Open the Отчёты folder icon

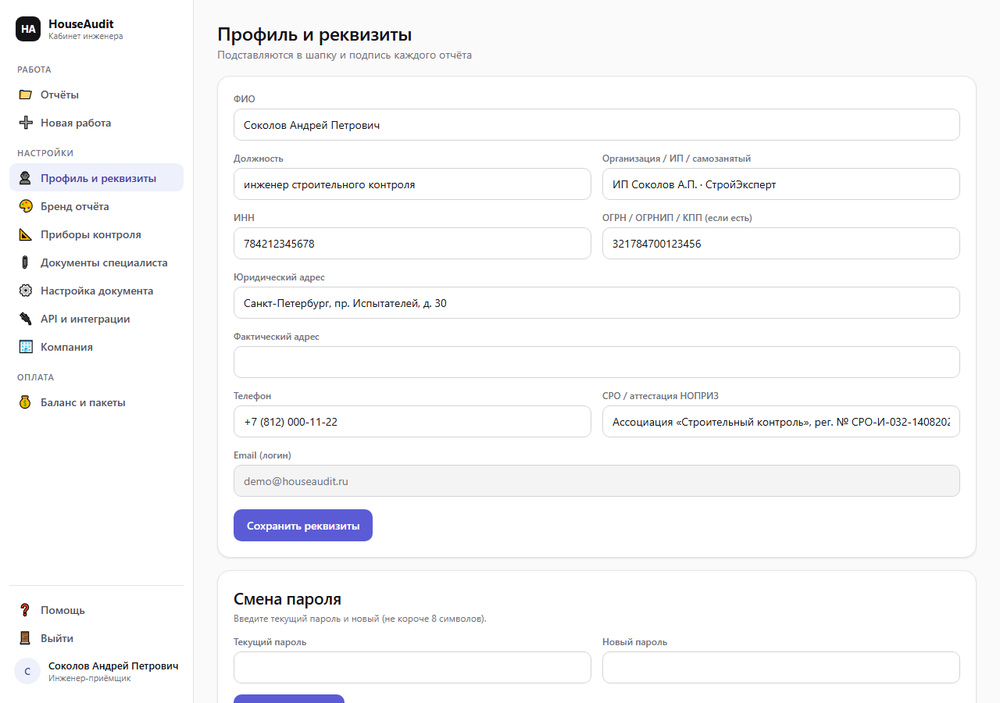click(26, 94)
